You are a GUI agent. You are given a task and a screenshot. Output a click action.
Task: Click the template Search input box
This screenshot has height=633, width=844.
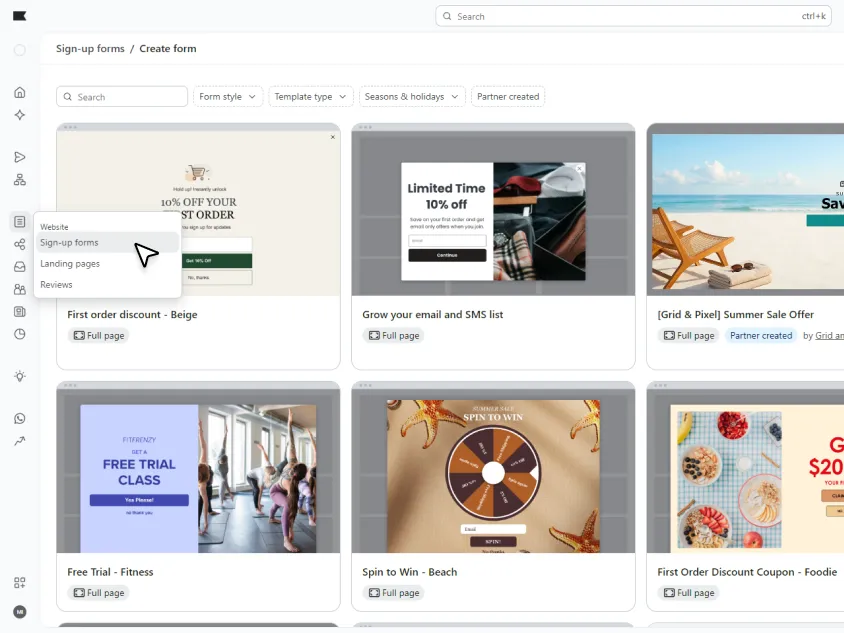pos(122,97)
